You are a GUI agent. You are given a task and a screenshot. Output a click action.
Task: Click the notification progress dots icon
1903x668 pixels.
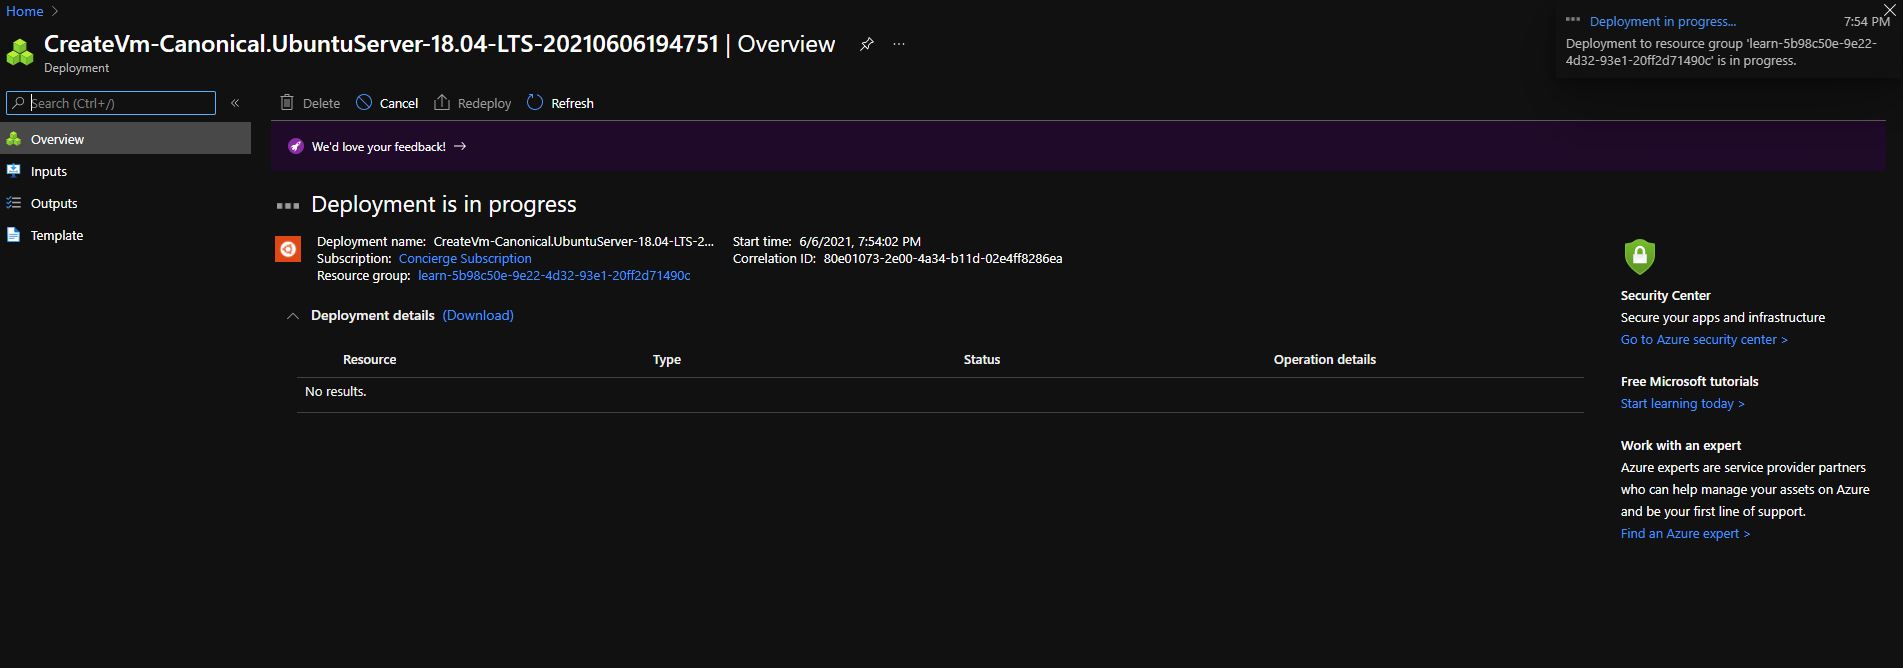(1573, 20)
